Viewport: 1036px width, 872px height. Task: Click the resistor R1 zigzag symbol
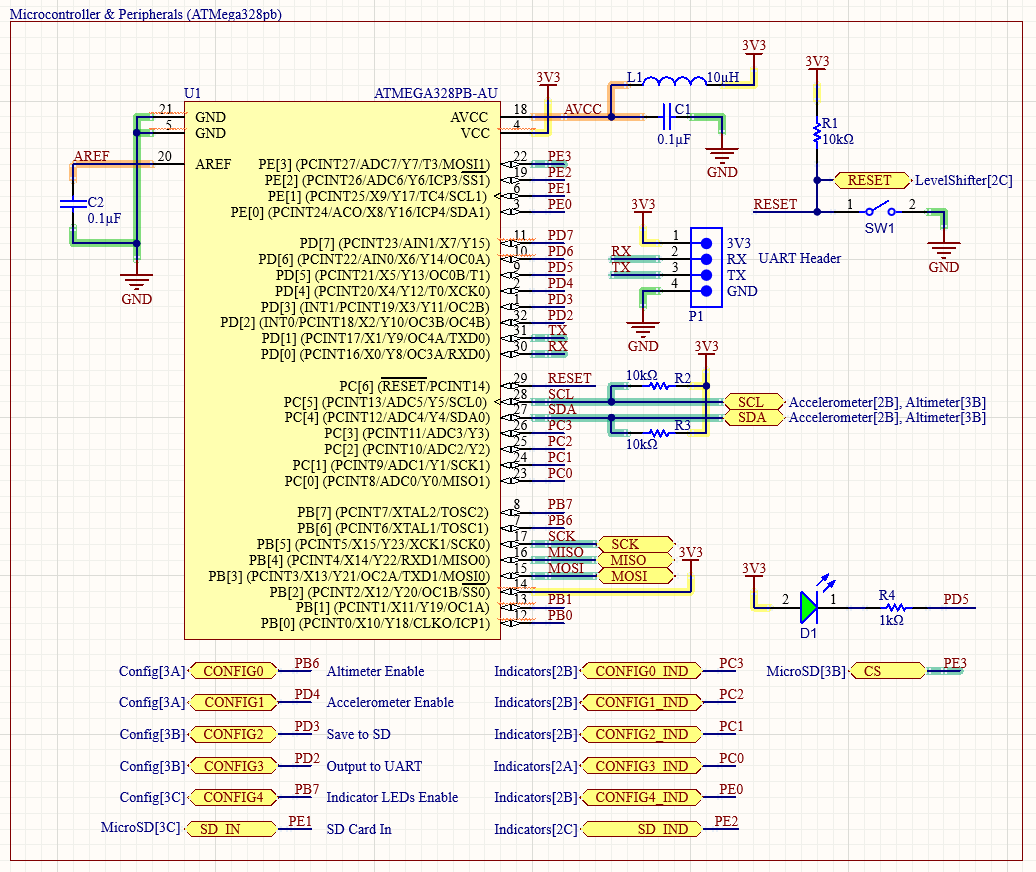817,131
